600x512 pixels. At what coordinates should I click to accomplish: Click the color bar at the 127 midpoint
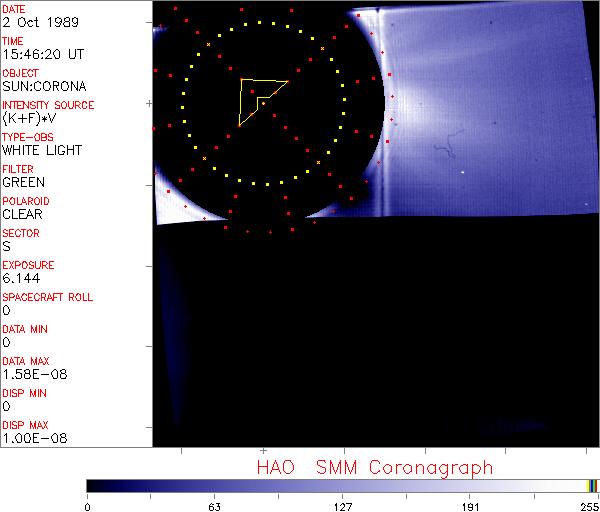point(341,485)
